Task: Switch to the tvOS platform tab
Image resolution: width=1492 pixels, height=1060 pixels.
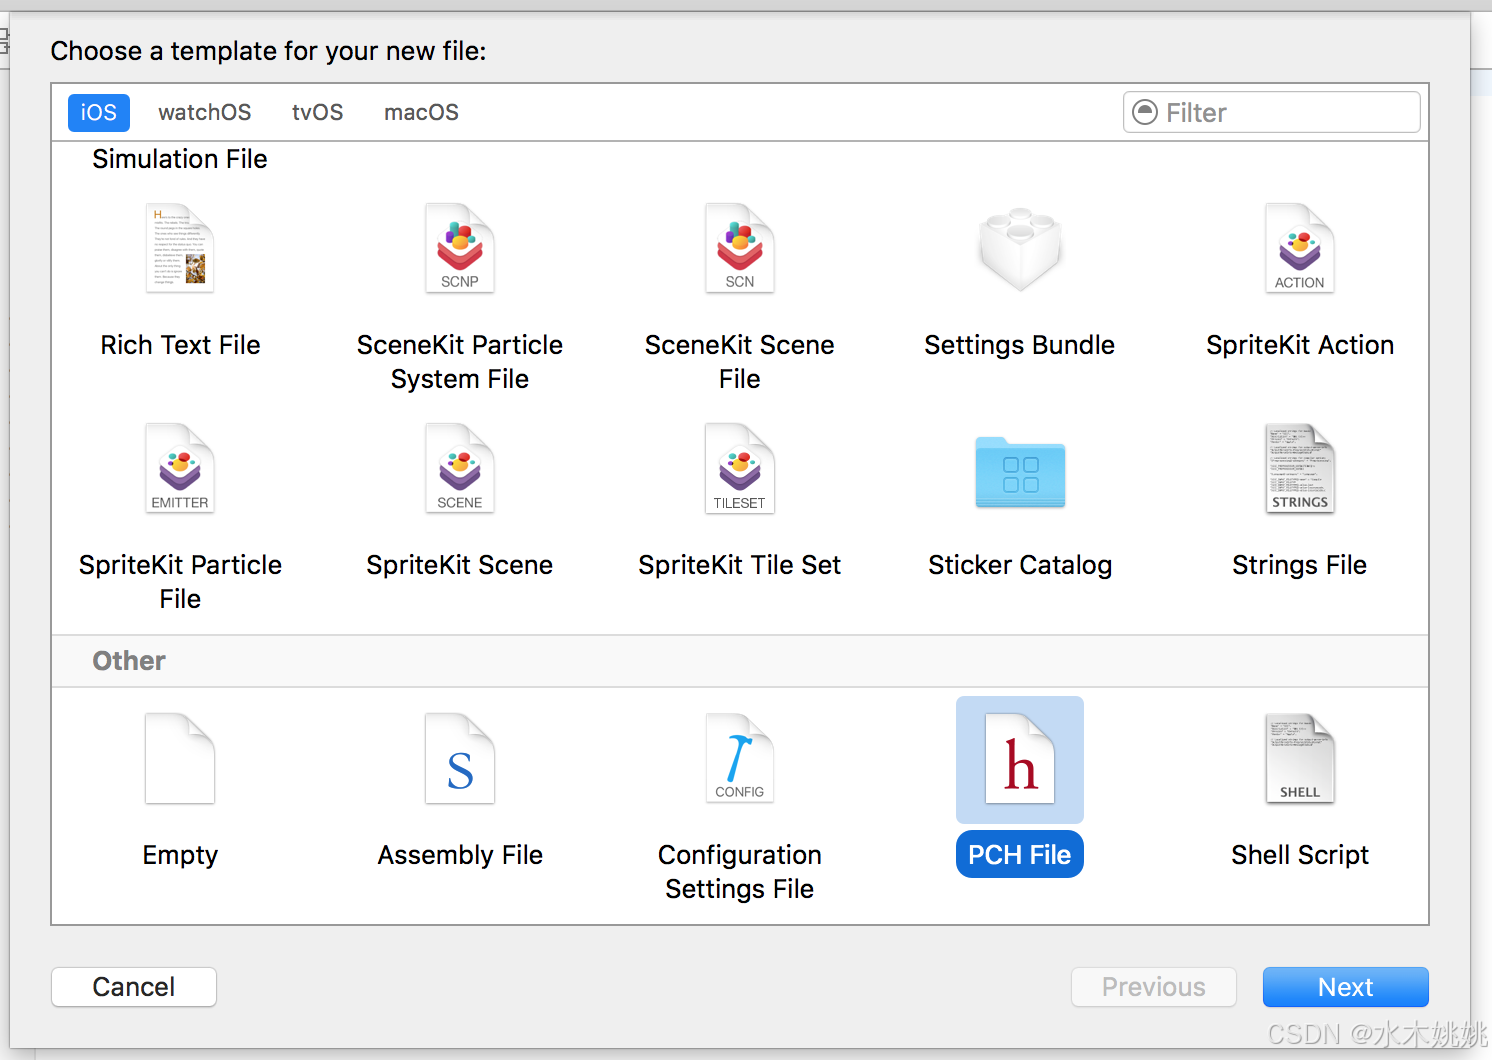Action: 318,112
